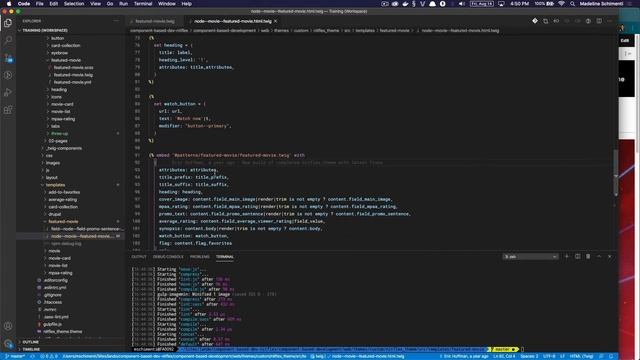Close the terminal panel
The width and height of the screenshot is (640, 360).
coord(609,257)
